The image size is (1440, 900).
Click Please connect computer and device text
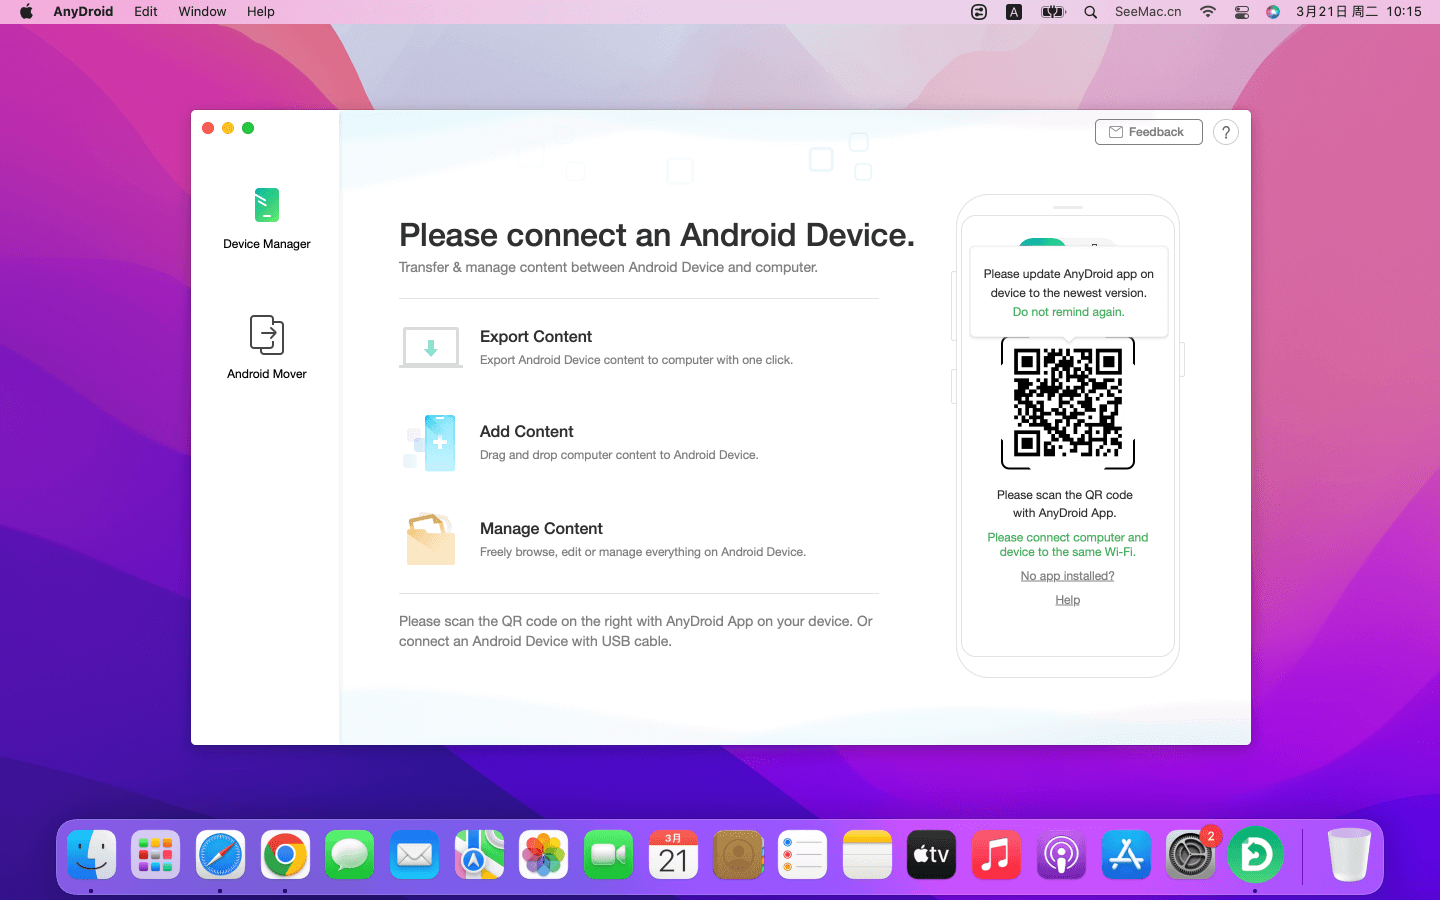[1067, 545]
